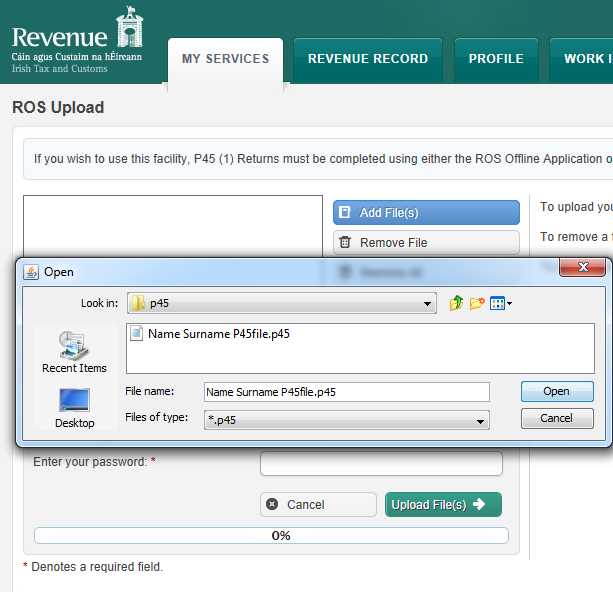Click the 0% upload progress bar
This screenshot has height=592, width=613.
click(x=271, y=535)
